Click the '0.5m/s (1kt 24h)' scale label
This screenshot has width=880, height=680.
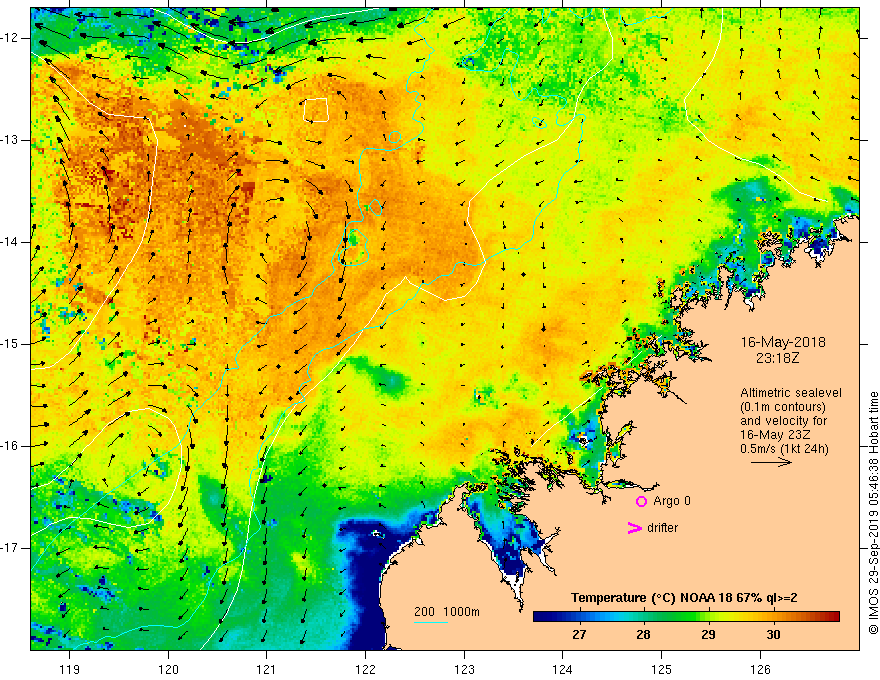tap(784, 448)
